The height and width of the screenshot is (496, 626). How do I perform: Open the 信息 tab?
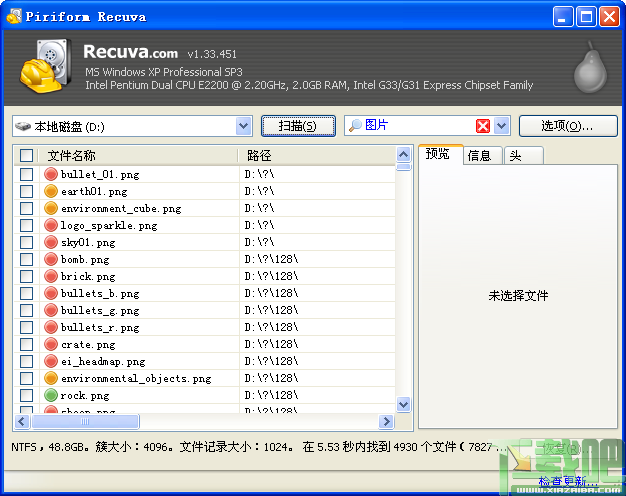pyautogui.click(x=482, y=156)
